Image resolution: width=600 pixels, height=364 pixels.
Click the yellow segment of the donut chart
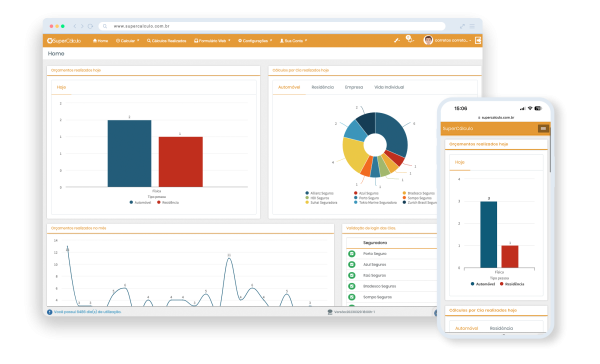(x=353, y=155)
